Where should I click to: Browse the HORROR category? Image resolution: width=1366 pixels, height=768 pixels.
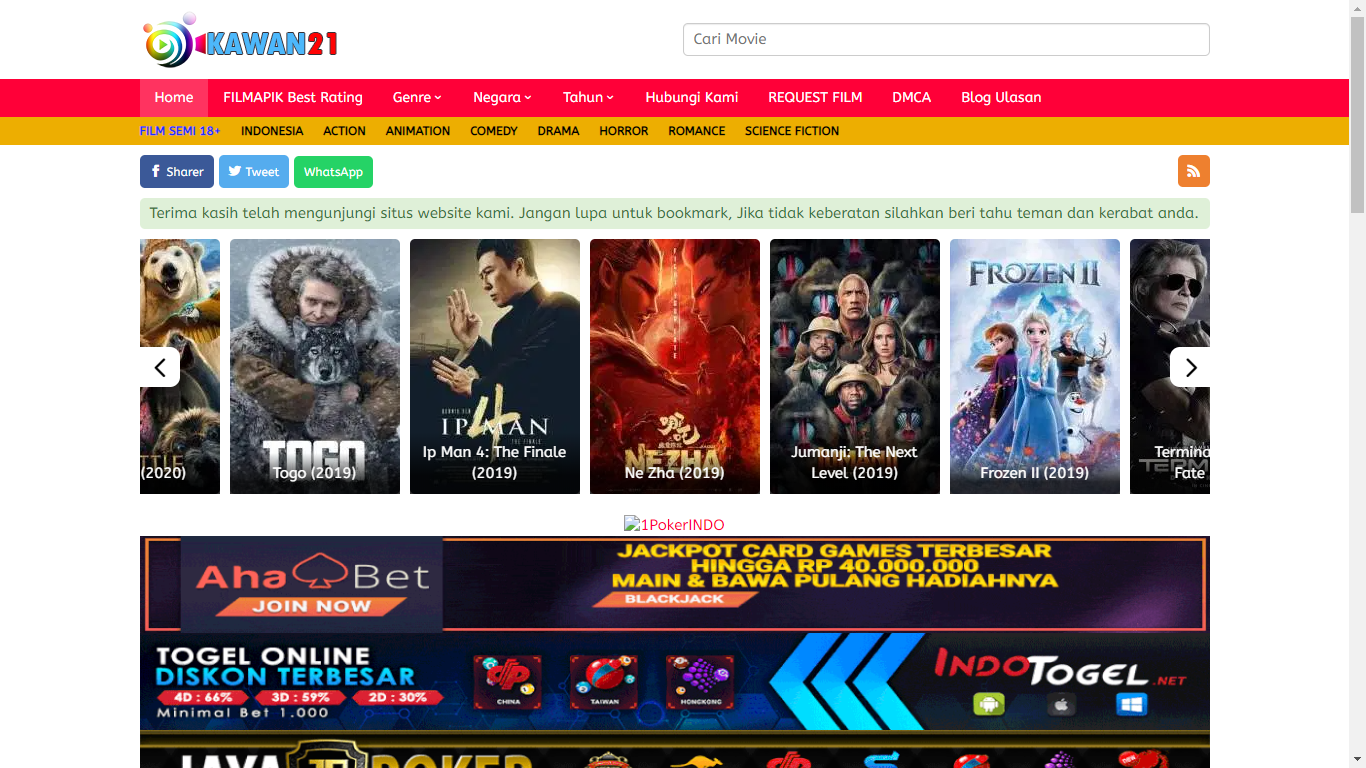coord(624,131)
